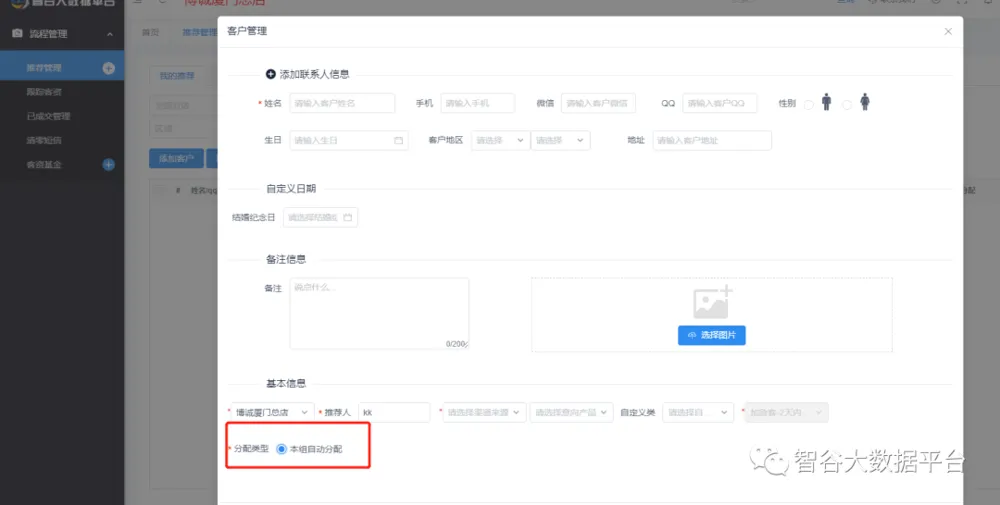Click the calendar icon in 结婚纪念日 field

tap(348, 217)
